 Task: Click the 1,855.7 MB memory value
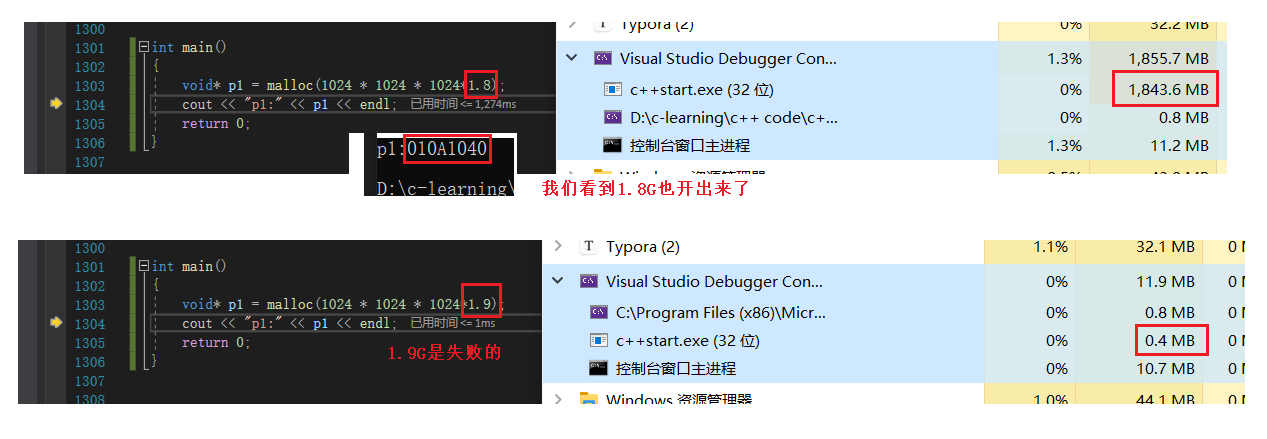click(1168, 59)
